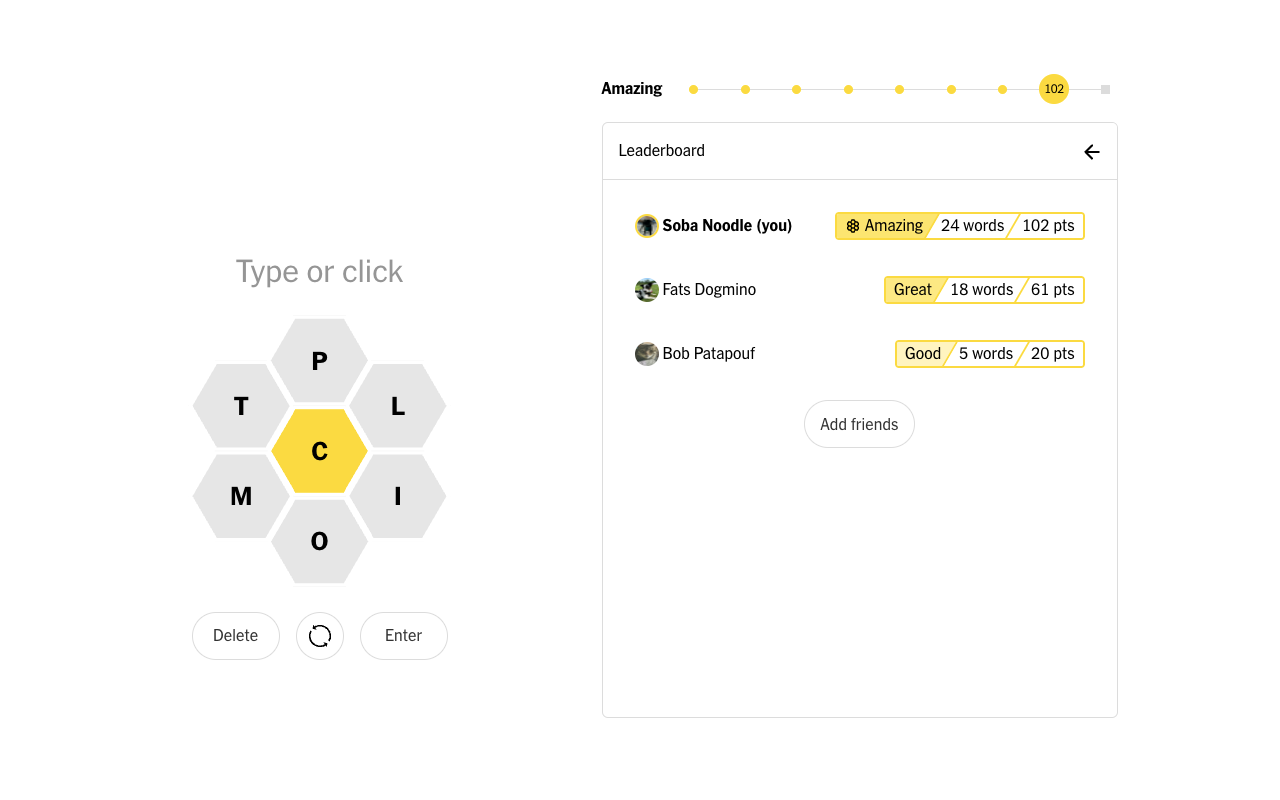
Task: Submit the word with Enter button
Action: tap(404, 636)
